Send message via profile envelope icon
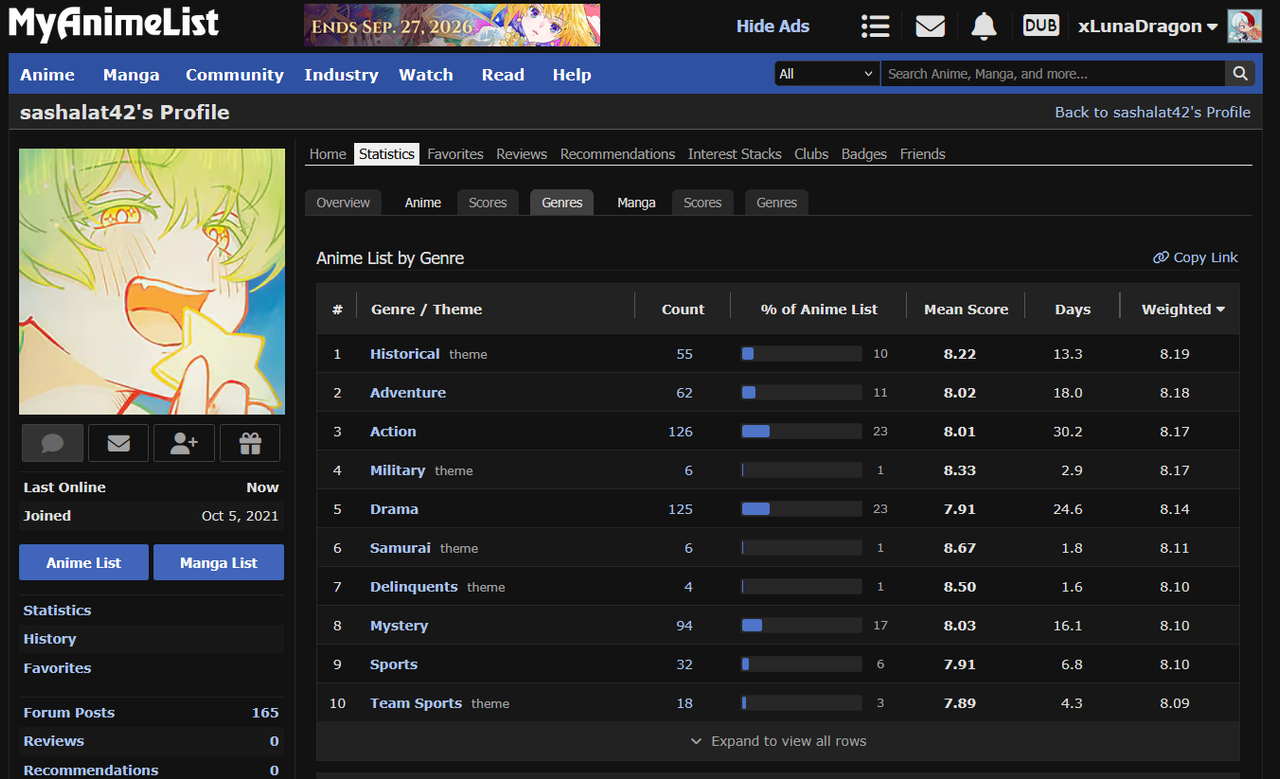This screenshot has height=779, width=1280. click(x=118, y=443)
